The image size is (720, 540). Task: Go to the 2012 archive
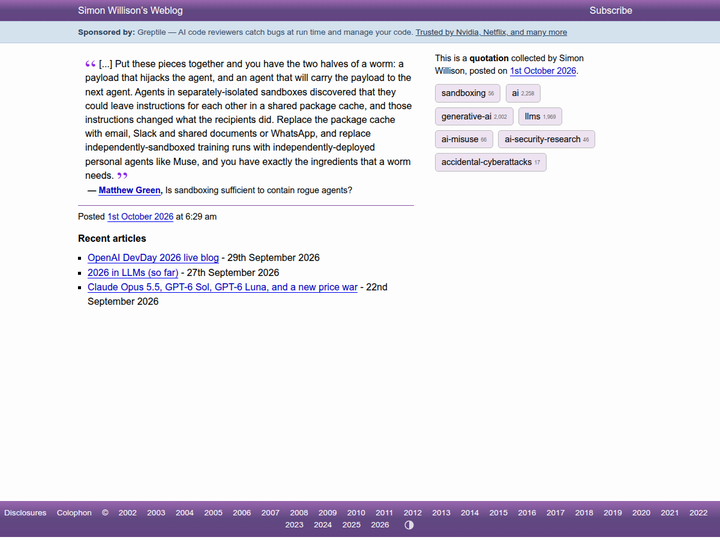click(412, 513)
